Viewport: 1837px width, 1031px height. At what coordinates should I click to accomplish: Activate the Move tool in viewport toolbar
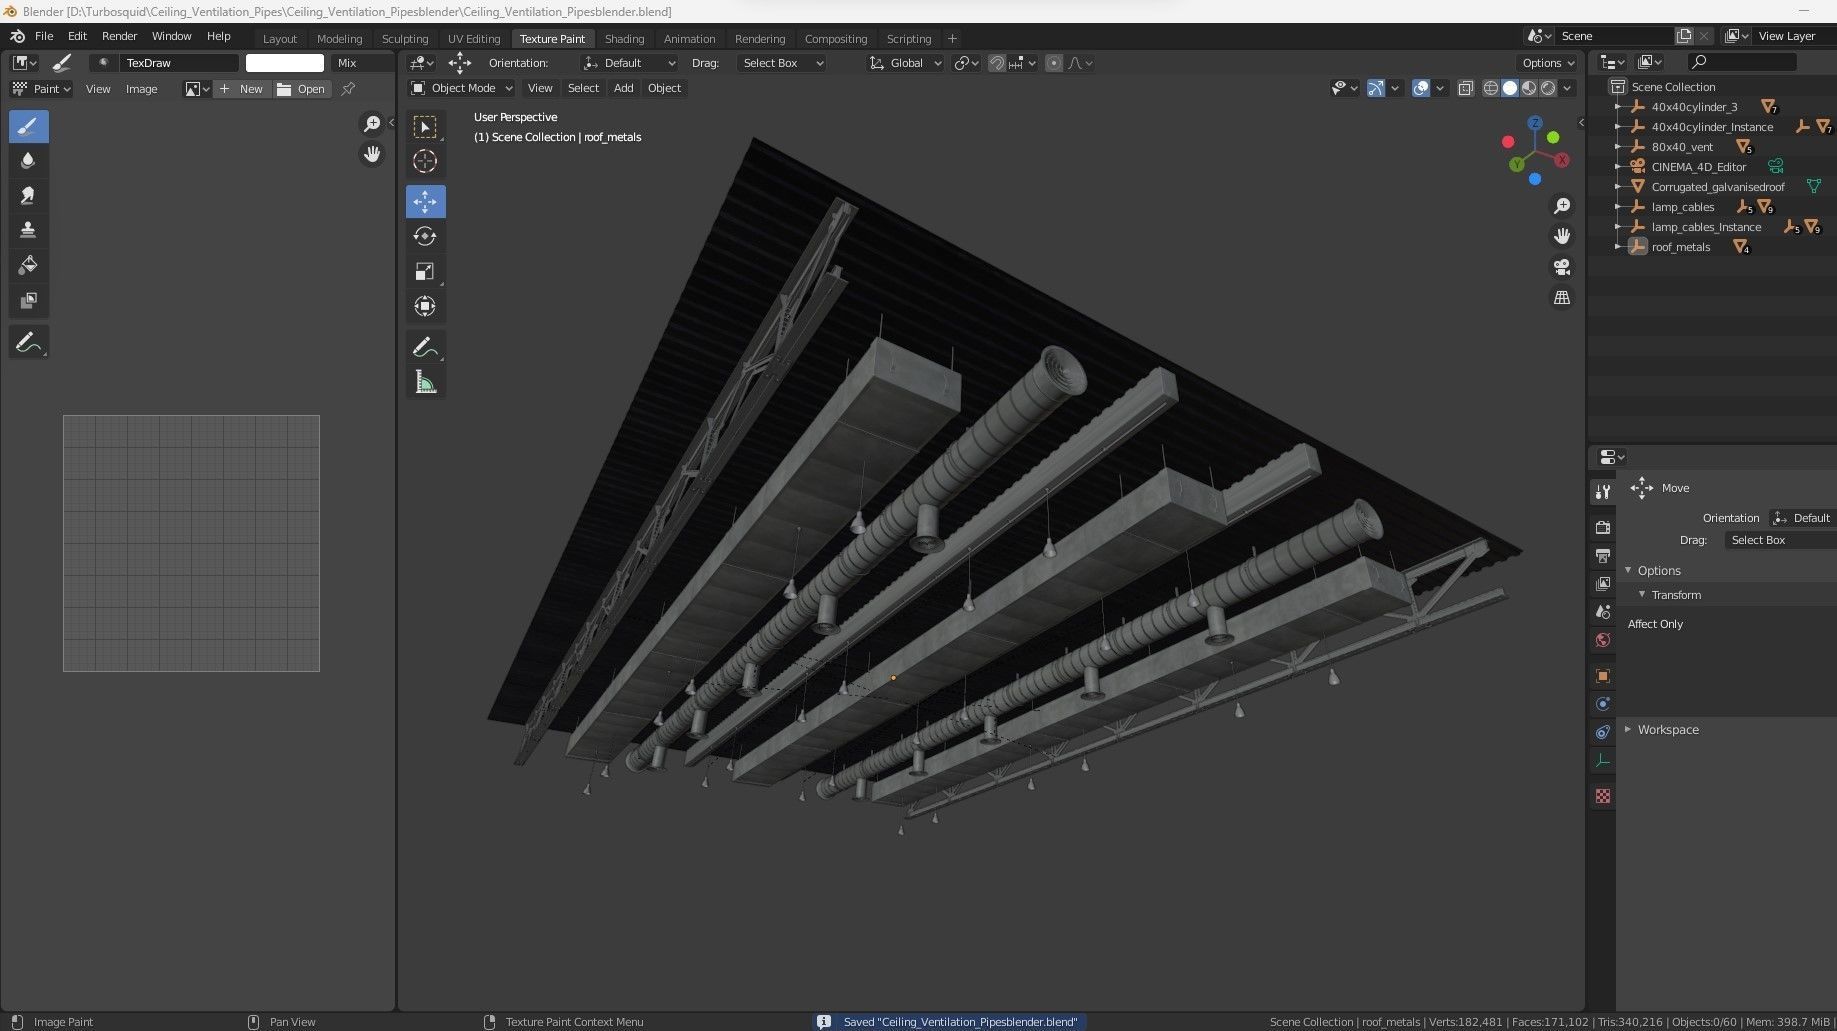[x=425, y=201]
